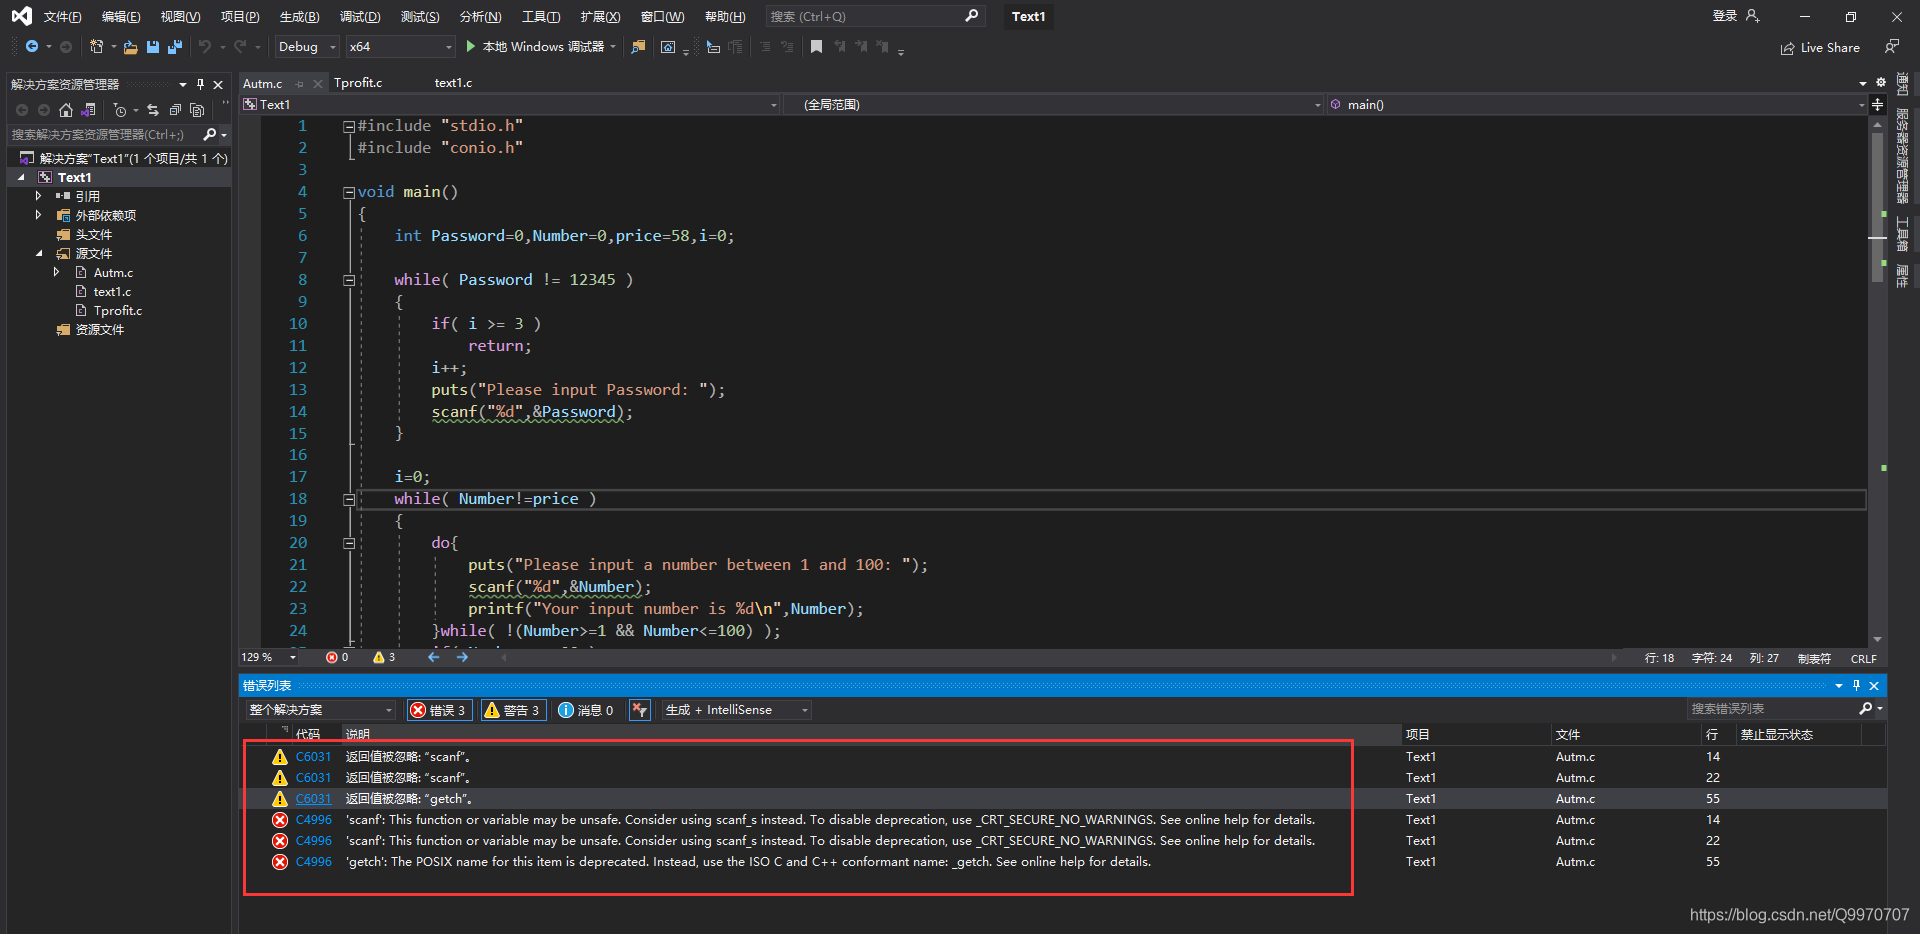Click the open file folder icon
Screen dimensions: 1920x934
130,47
